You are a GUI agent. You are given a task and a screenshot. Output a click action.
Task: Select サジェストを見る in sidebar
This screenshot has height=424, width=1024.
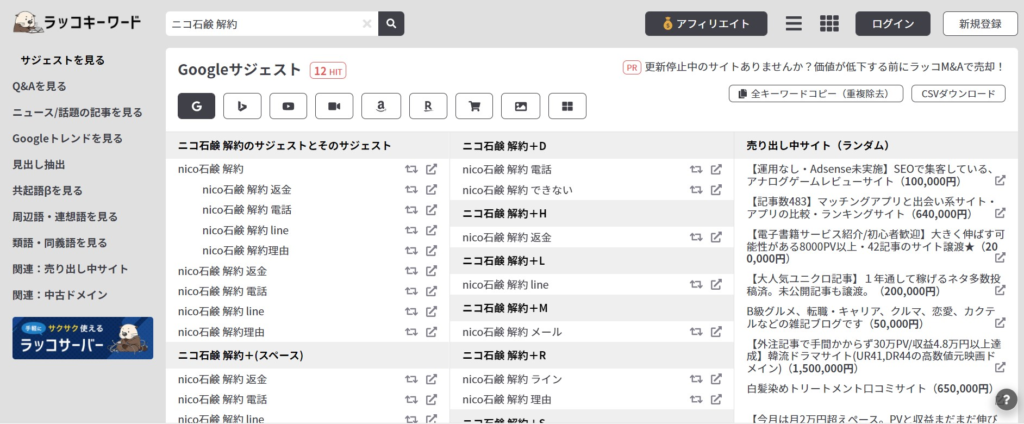click(x=63, y=60)
